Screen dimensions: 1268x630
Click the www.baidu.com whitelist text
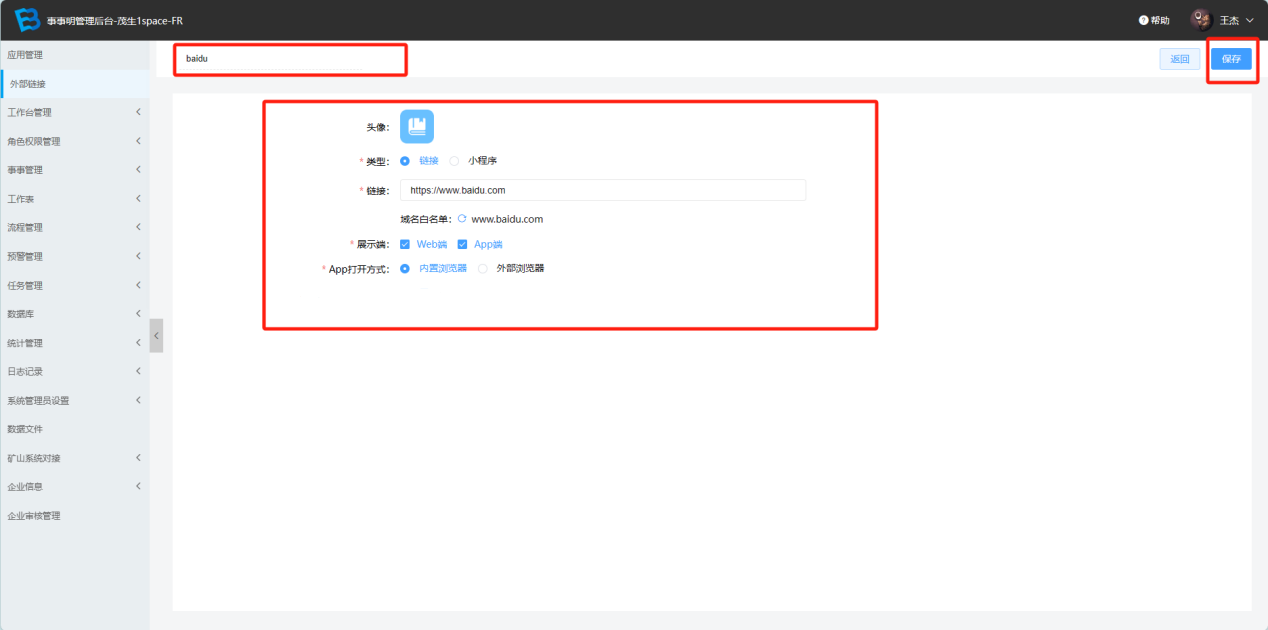(507, 219)
